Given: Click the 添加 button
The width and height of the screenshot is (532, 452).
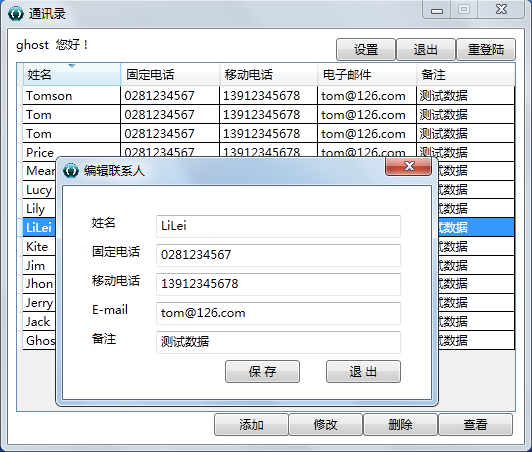Looking at the screenshot, I should click(x=251, y=424).
